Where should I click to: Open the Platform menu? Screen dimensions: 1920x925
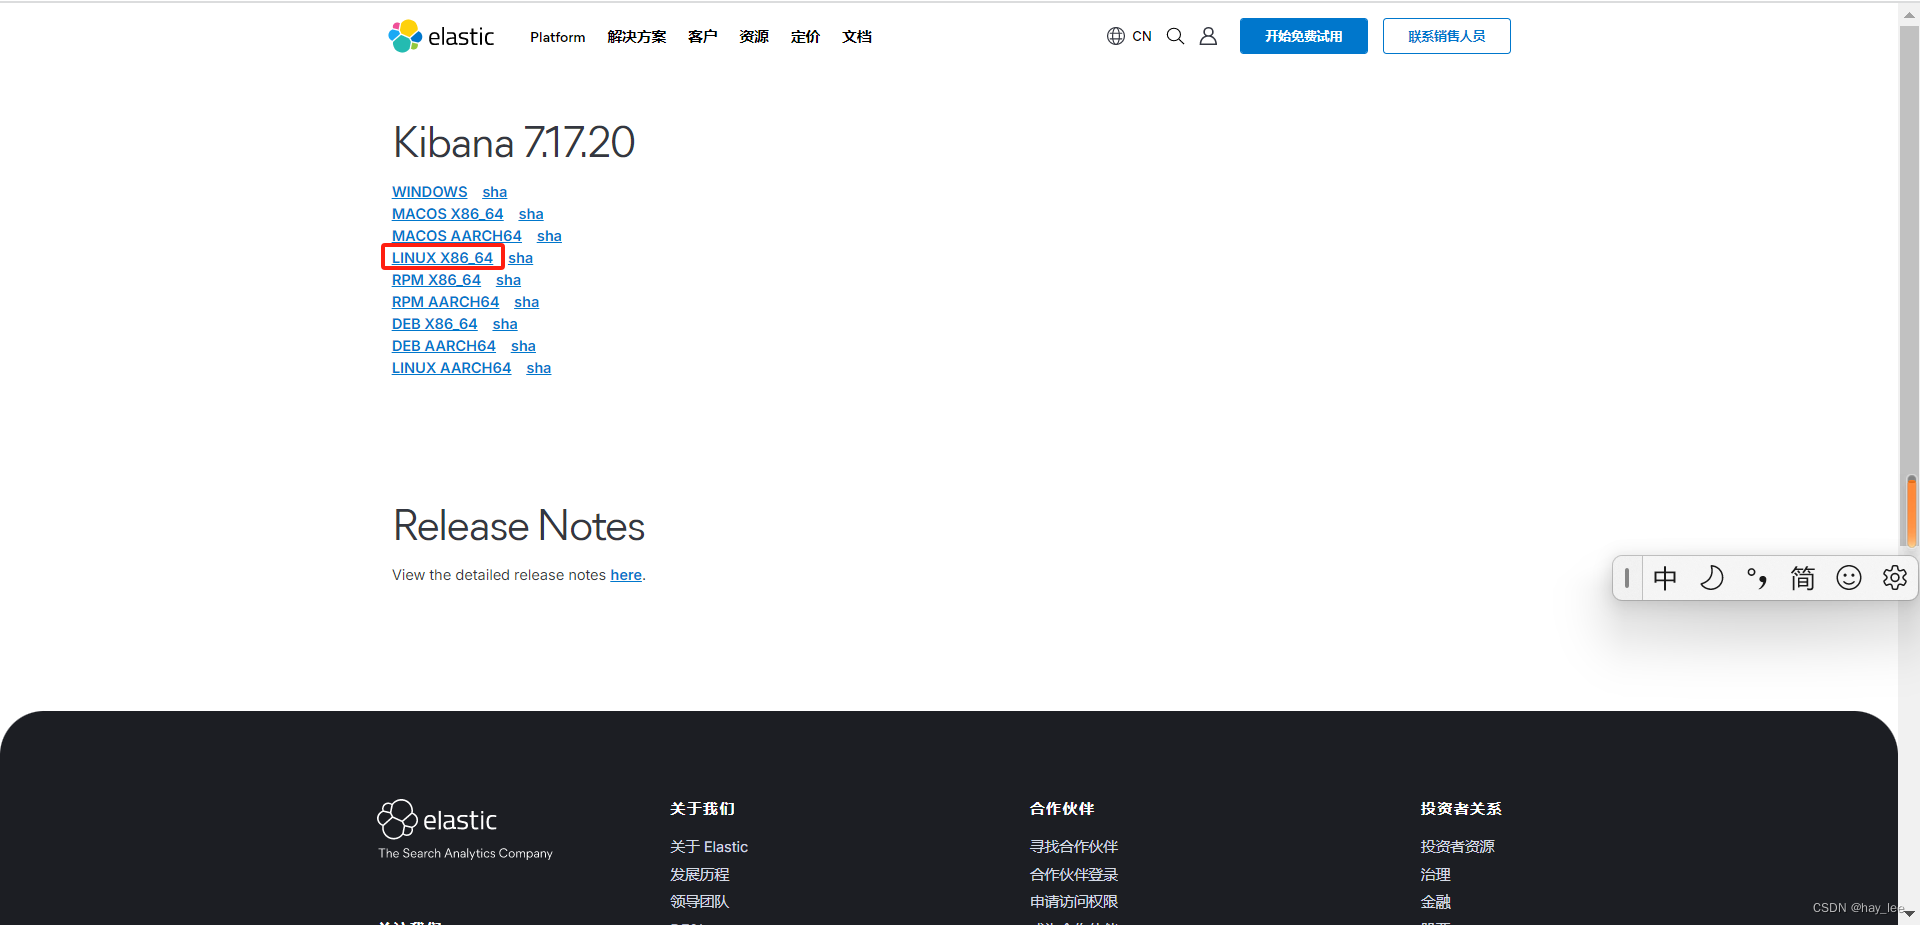click(558, 37)
